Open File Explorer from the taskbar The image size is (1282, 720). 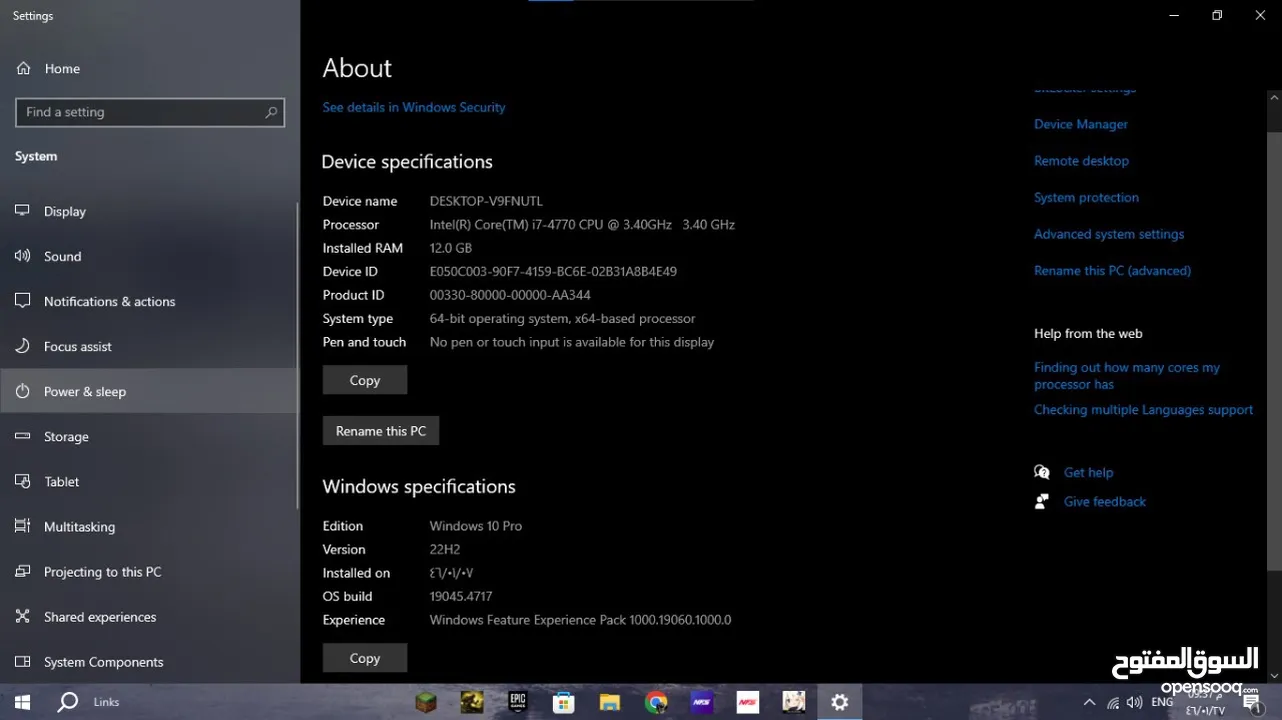point(609,703)
